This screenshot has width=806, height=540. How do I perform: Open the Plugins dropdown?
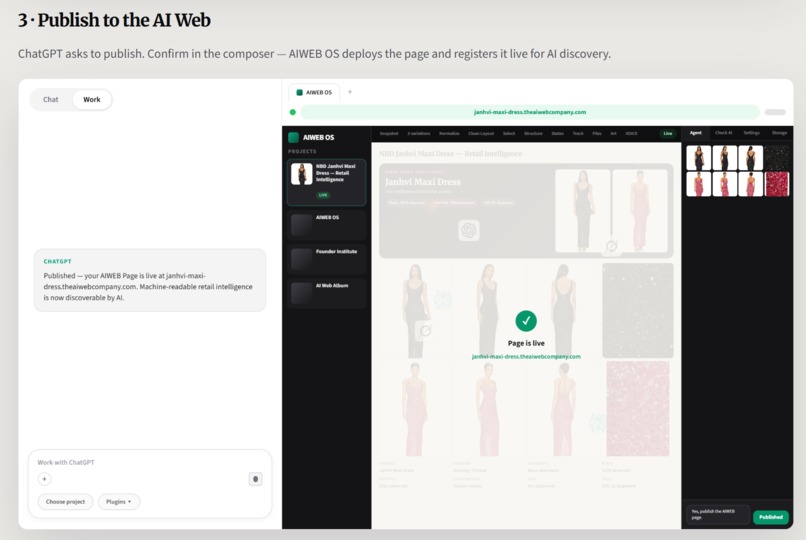click(x=119, y=501)
